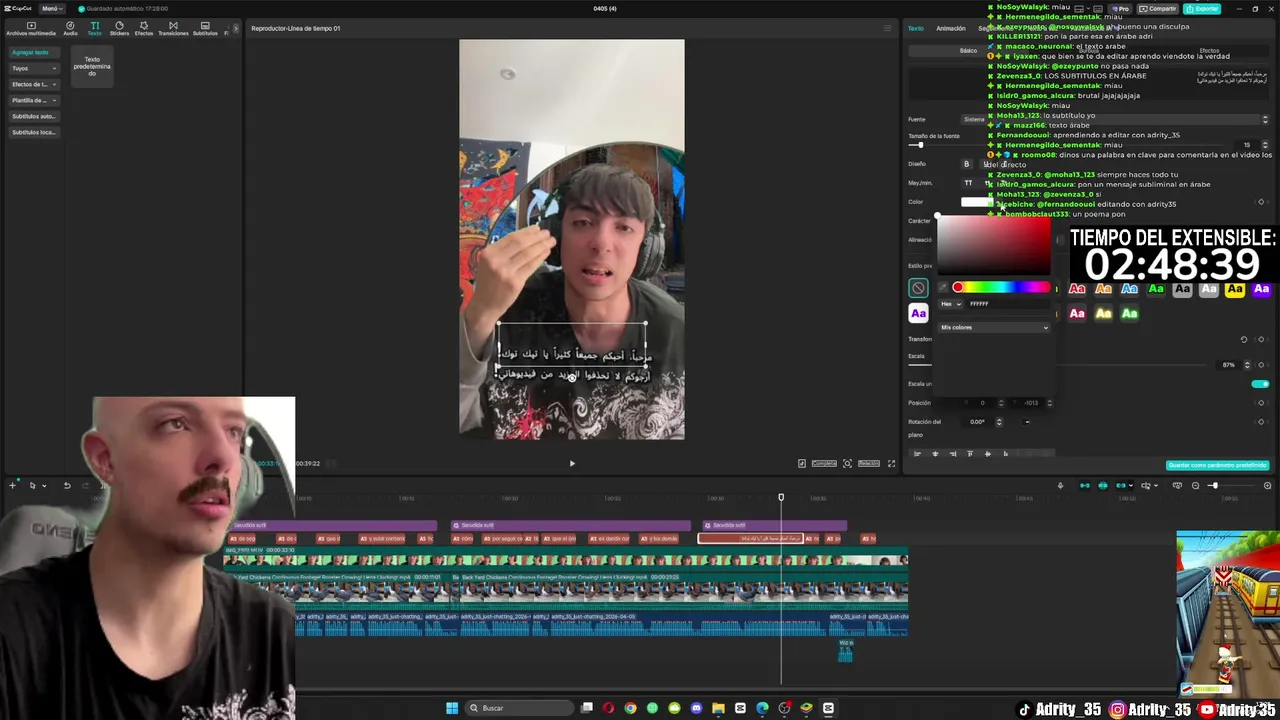The width and height of the screenshot is (1280, 720).
Task: Open the Hex color format dropdown
Action: click(x=950, y=304)
